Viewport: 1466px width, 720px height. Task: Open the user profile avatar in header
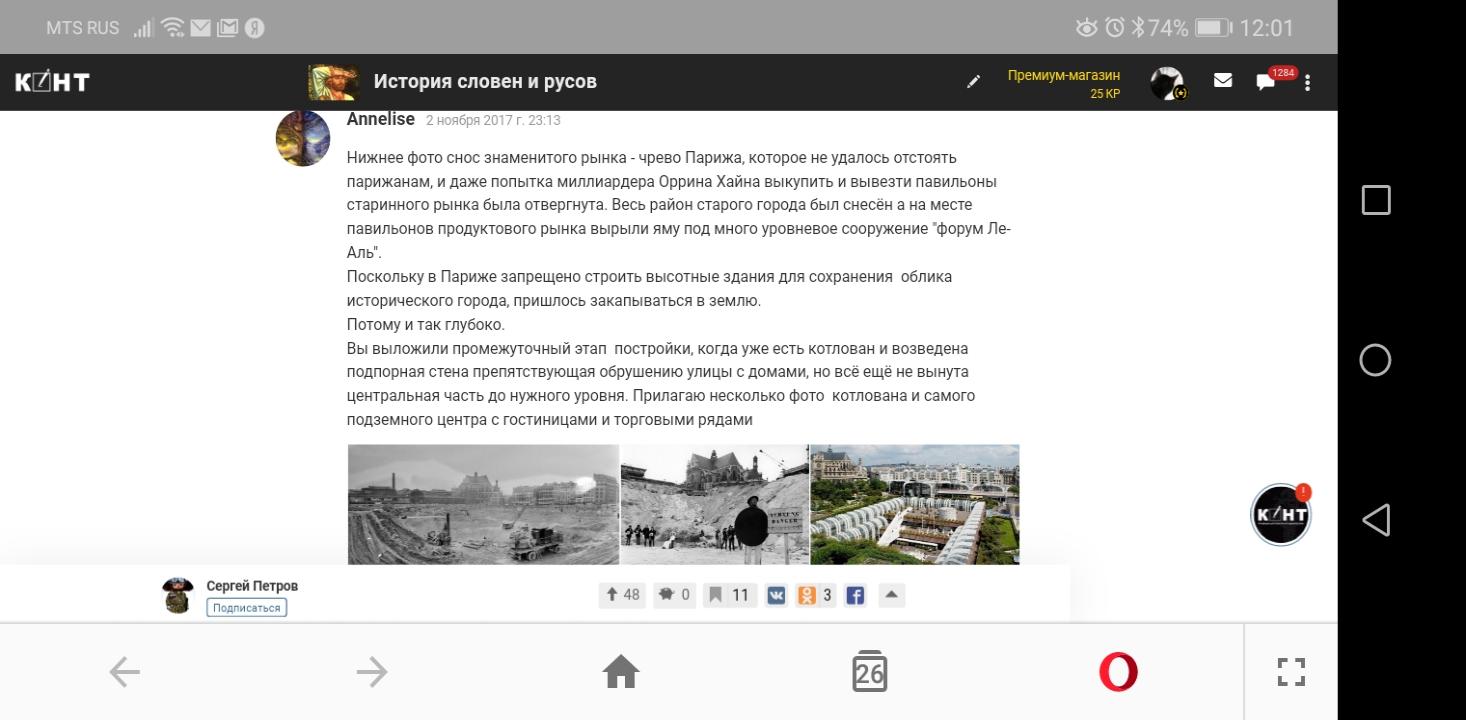(x=1167, y=83)
